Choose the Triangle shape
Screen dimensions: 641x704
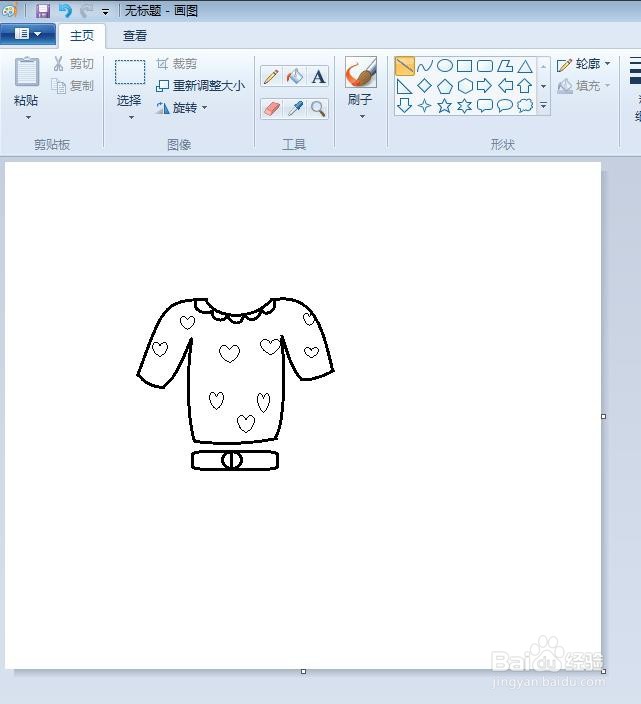point(525,66)
